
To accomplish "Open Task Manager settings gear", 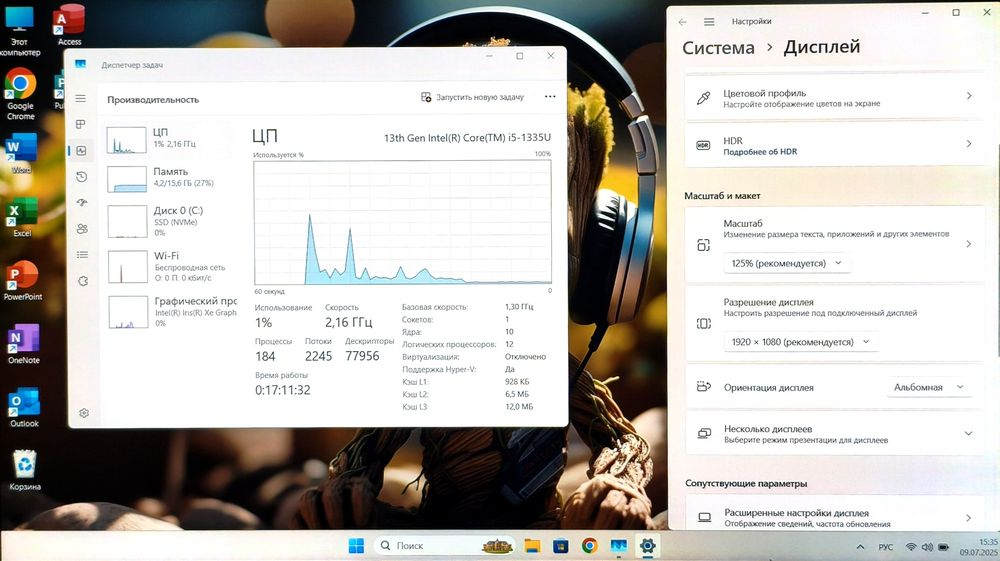I will tap(84, 413).
